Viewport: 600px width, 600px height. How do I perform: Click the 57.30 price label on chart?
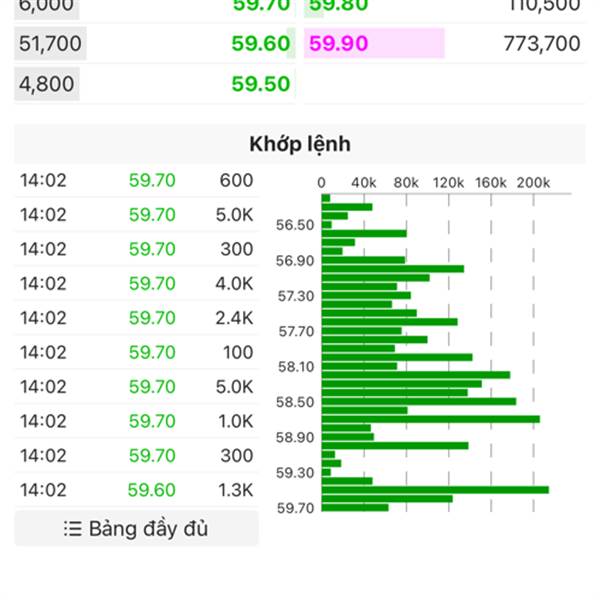point(295,296)
